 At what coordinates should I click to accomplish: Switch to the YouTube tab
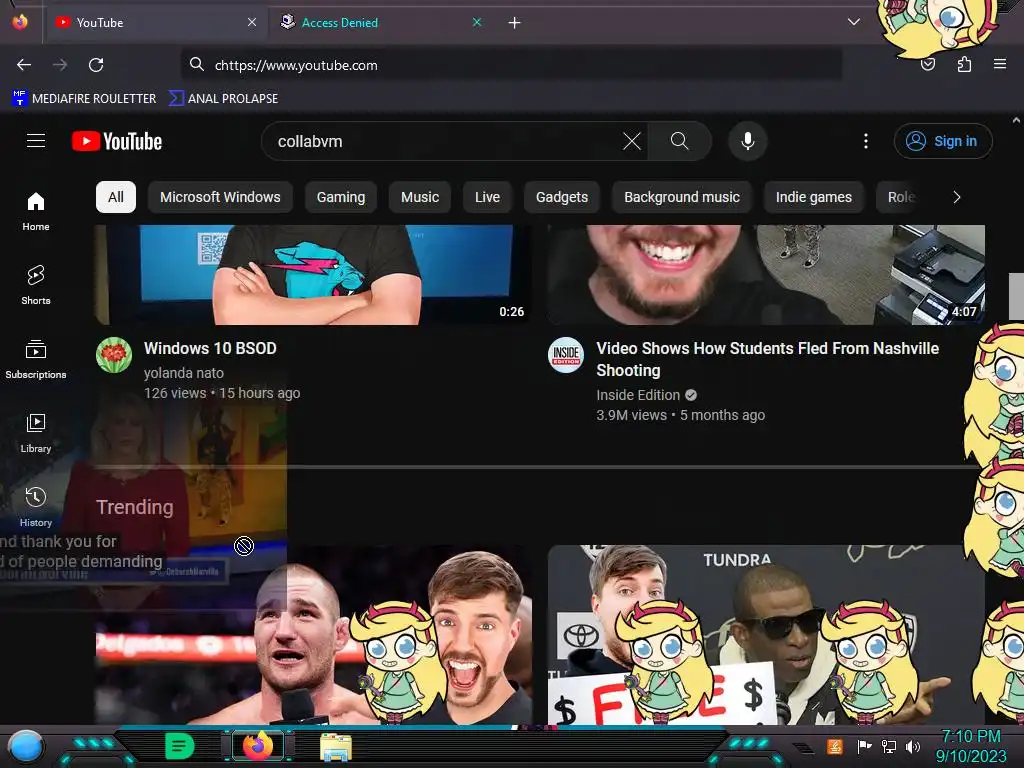click(155, 22)
